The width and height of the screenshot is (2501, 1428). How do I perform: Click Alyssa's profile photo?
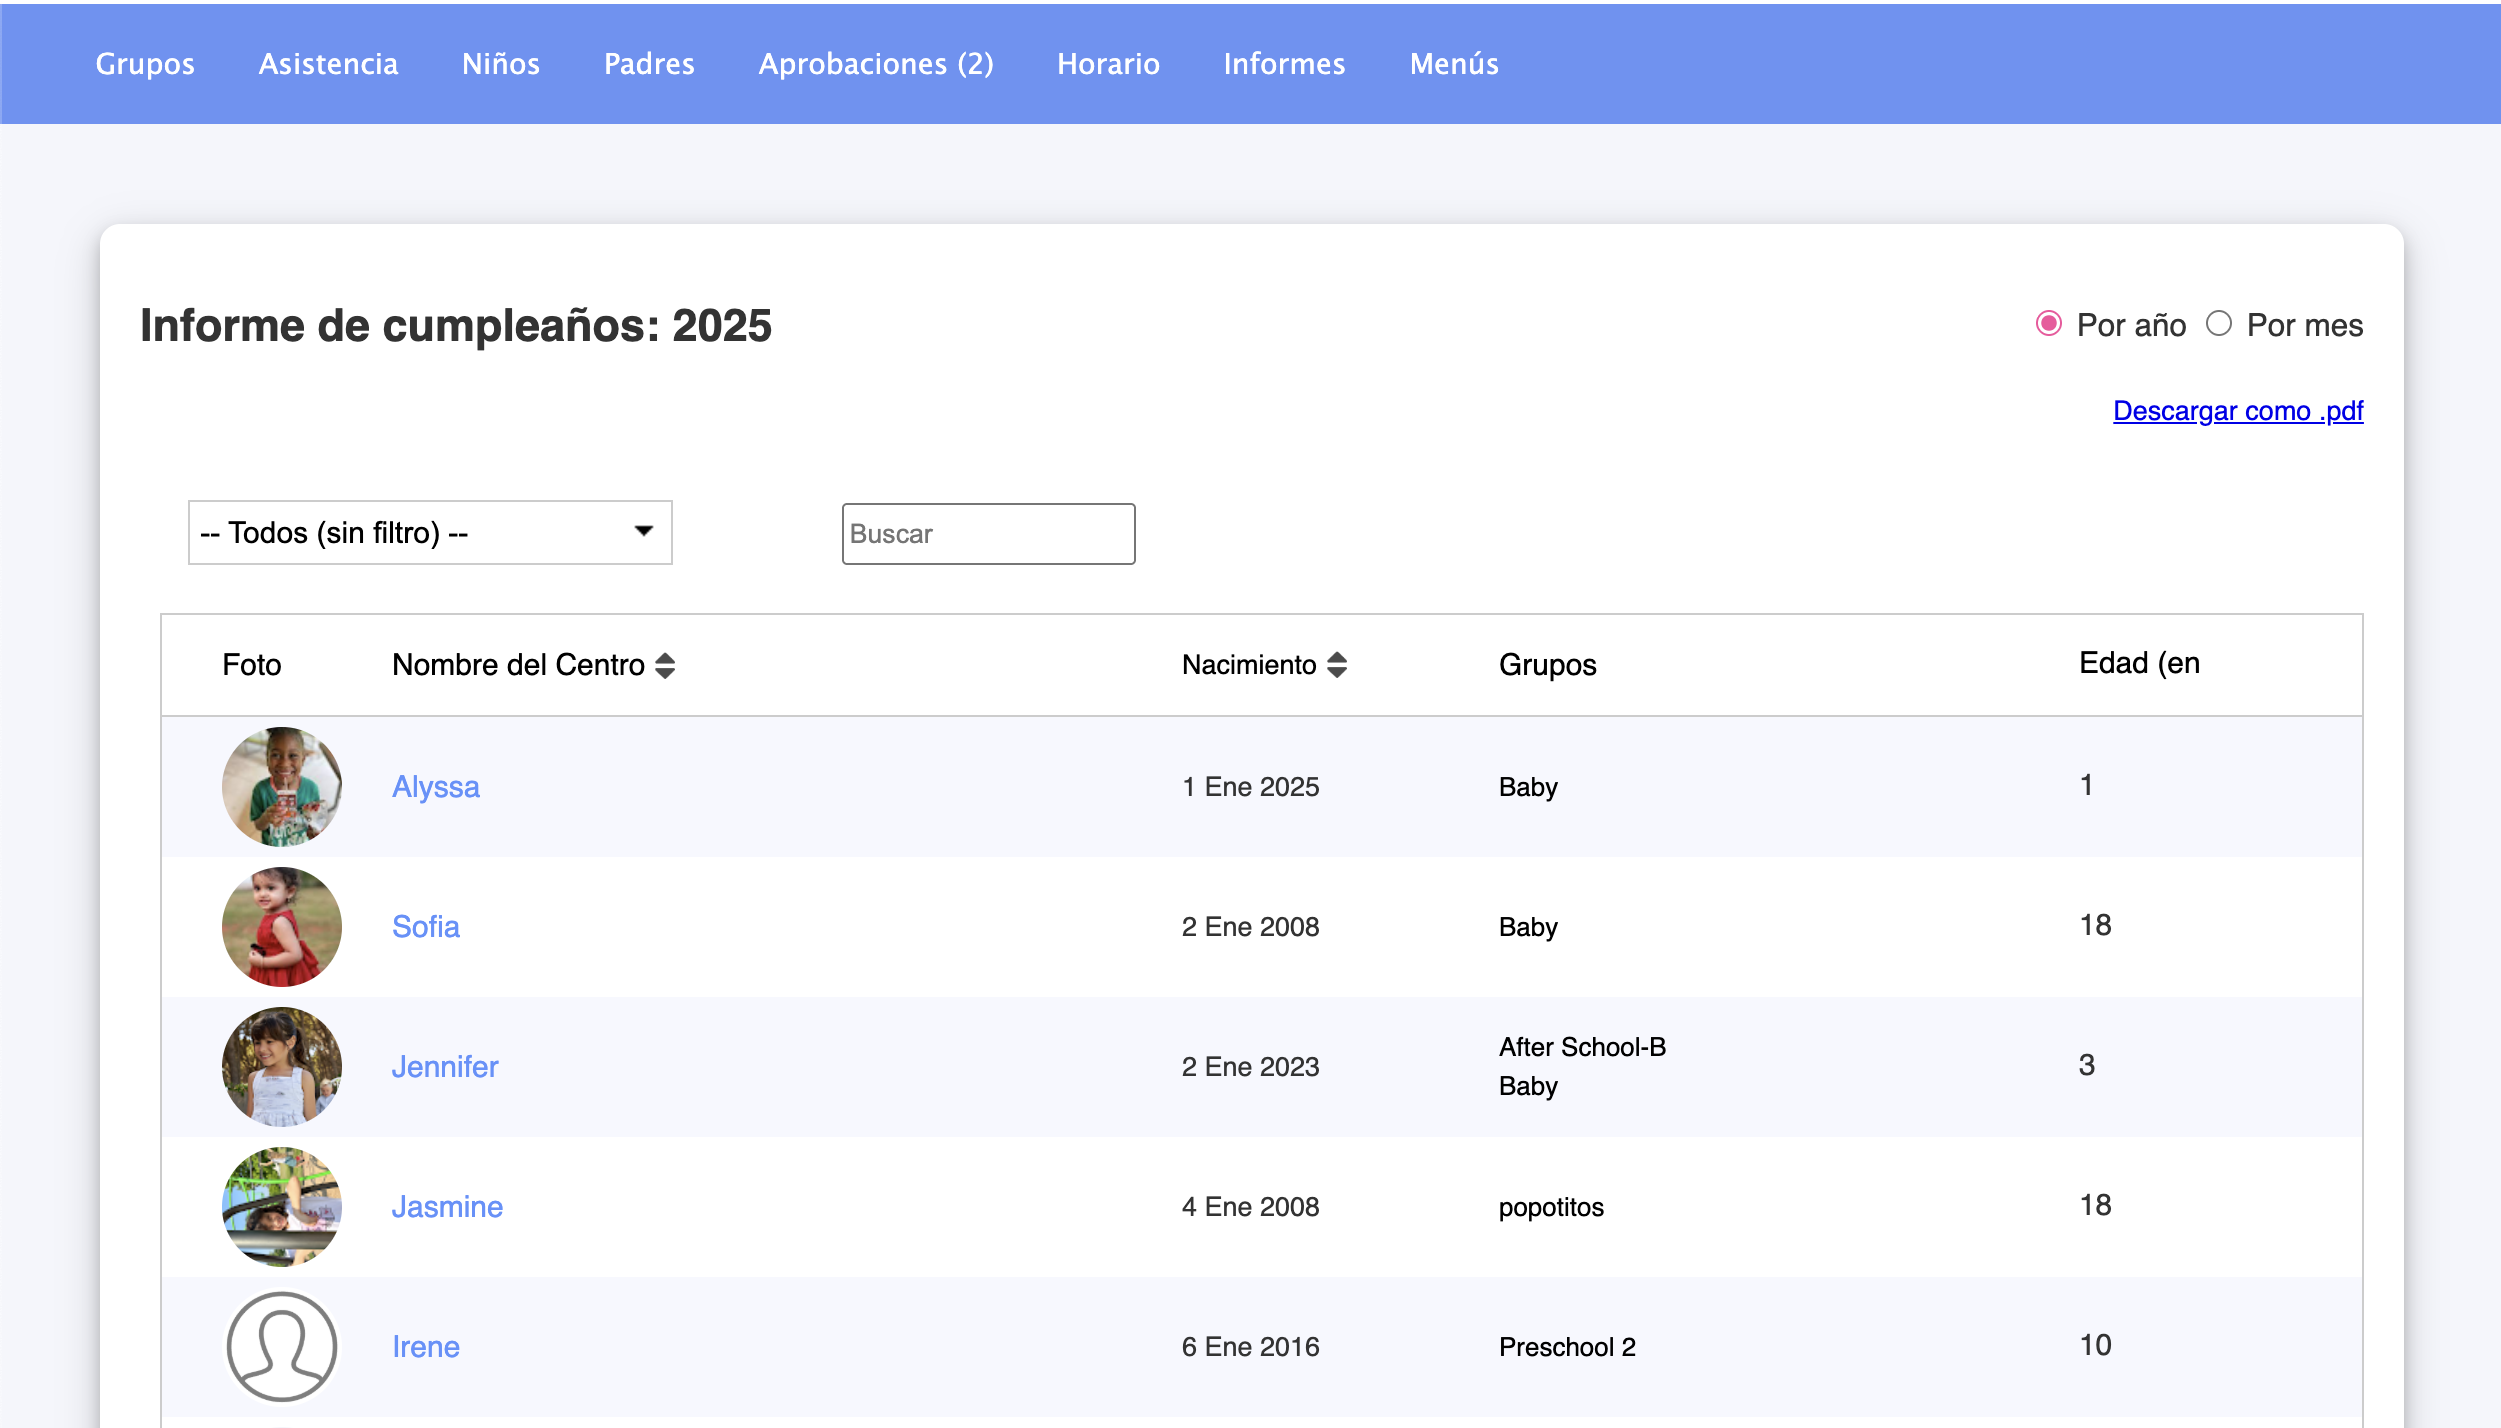tap(282, 787)
